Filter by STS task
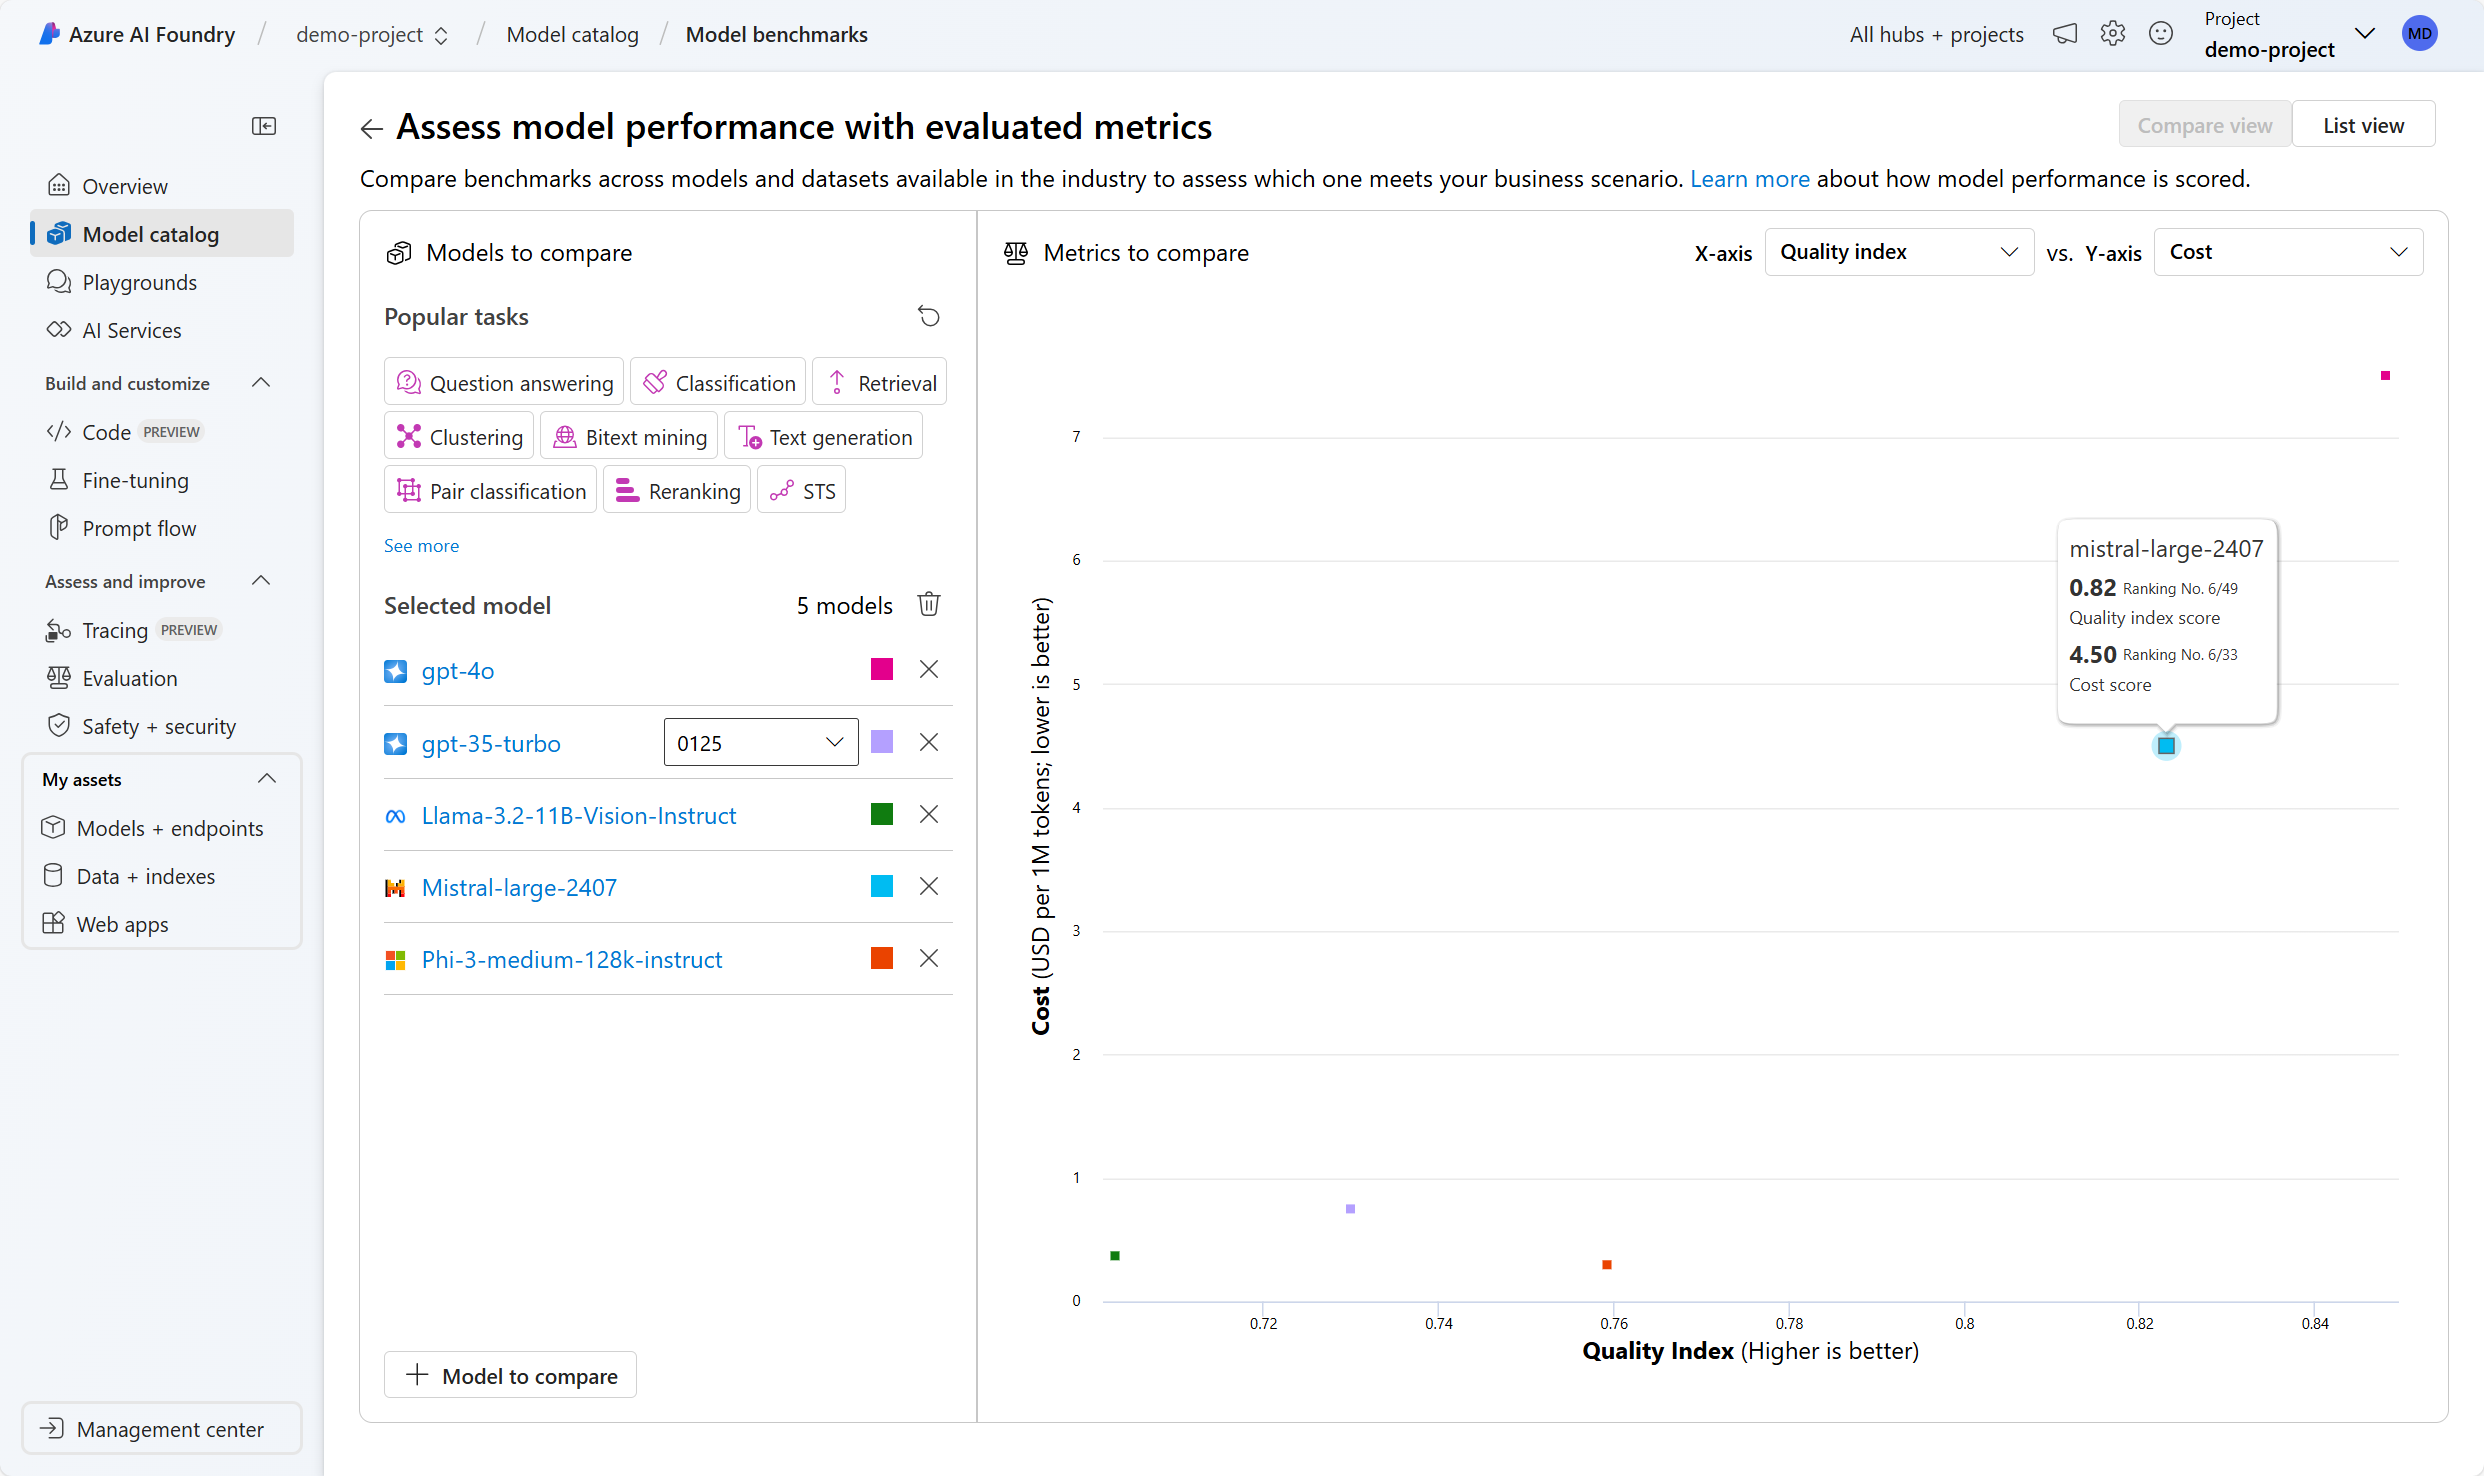Image resolution: width=2484 pixels, height=1476 pixels. coord(802,491)
